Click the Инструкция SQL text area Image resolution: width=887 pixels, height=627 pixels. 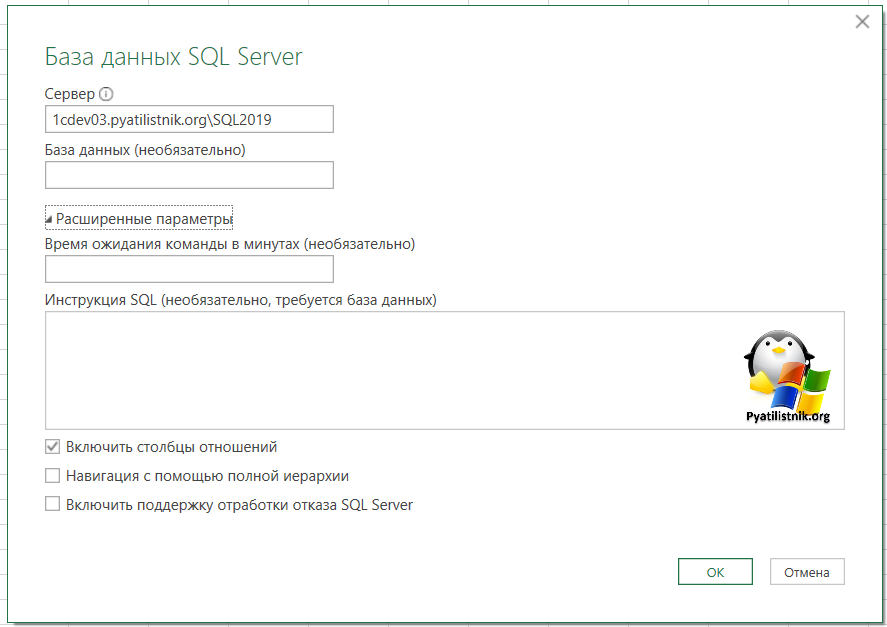445,370
